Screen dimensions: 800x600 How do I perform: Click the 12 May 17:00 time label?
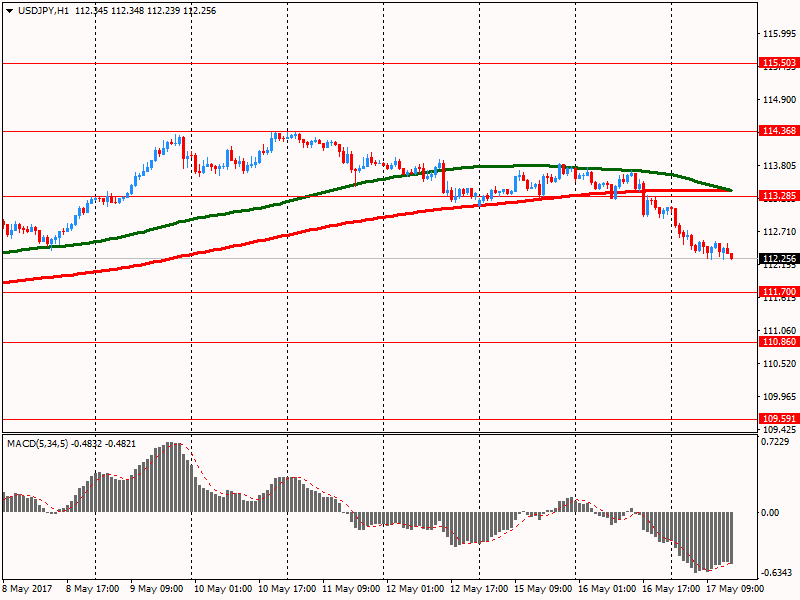(480, 589)
